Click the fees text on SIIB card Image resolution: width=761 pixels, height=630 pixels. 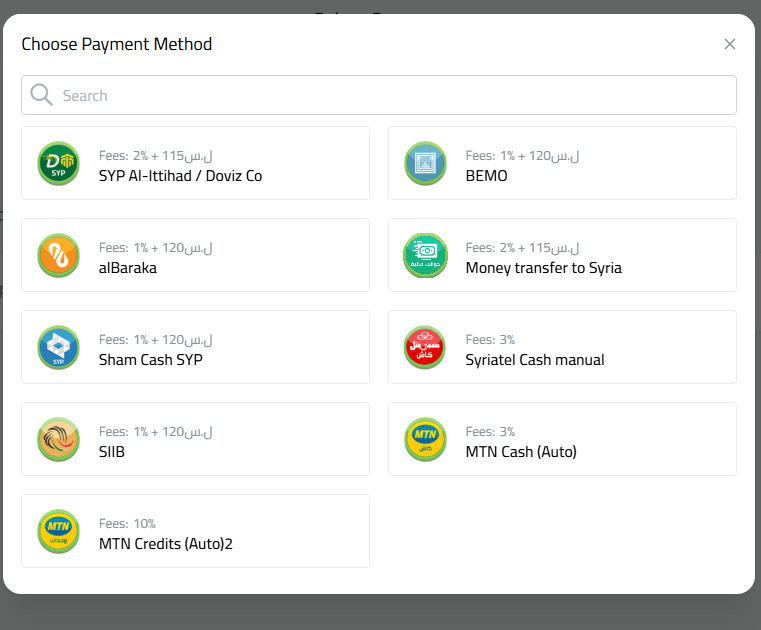pyautogui.click(x=156, y=432)
